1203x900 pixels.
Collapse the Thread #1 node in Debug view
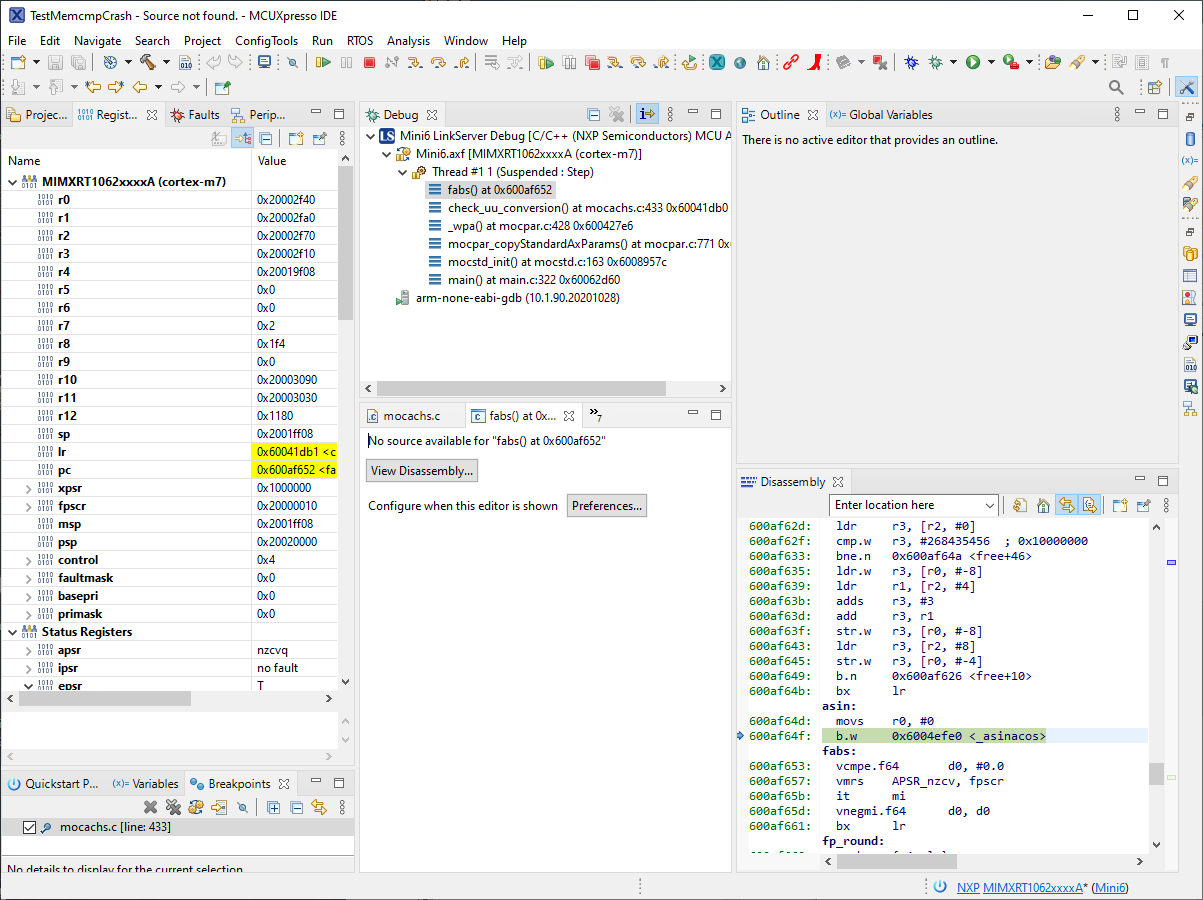(402, 171)
